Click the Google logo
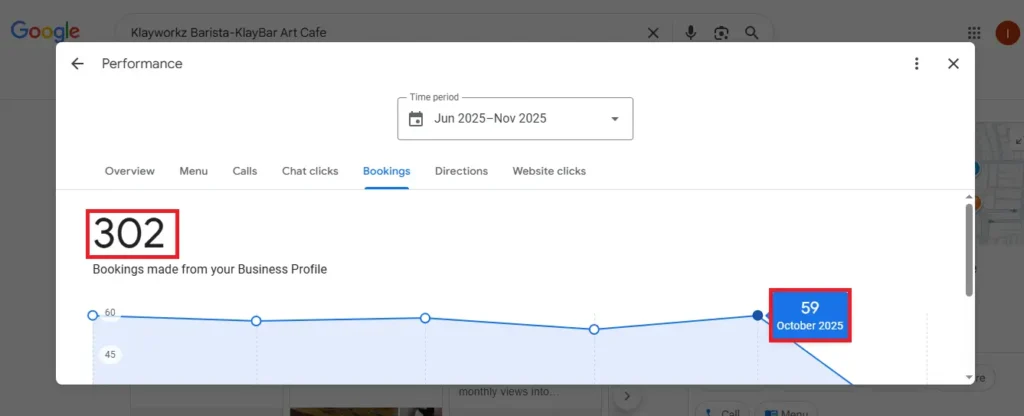 45,31
